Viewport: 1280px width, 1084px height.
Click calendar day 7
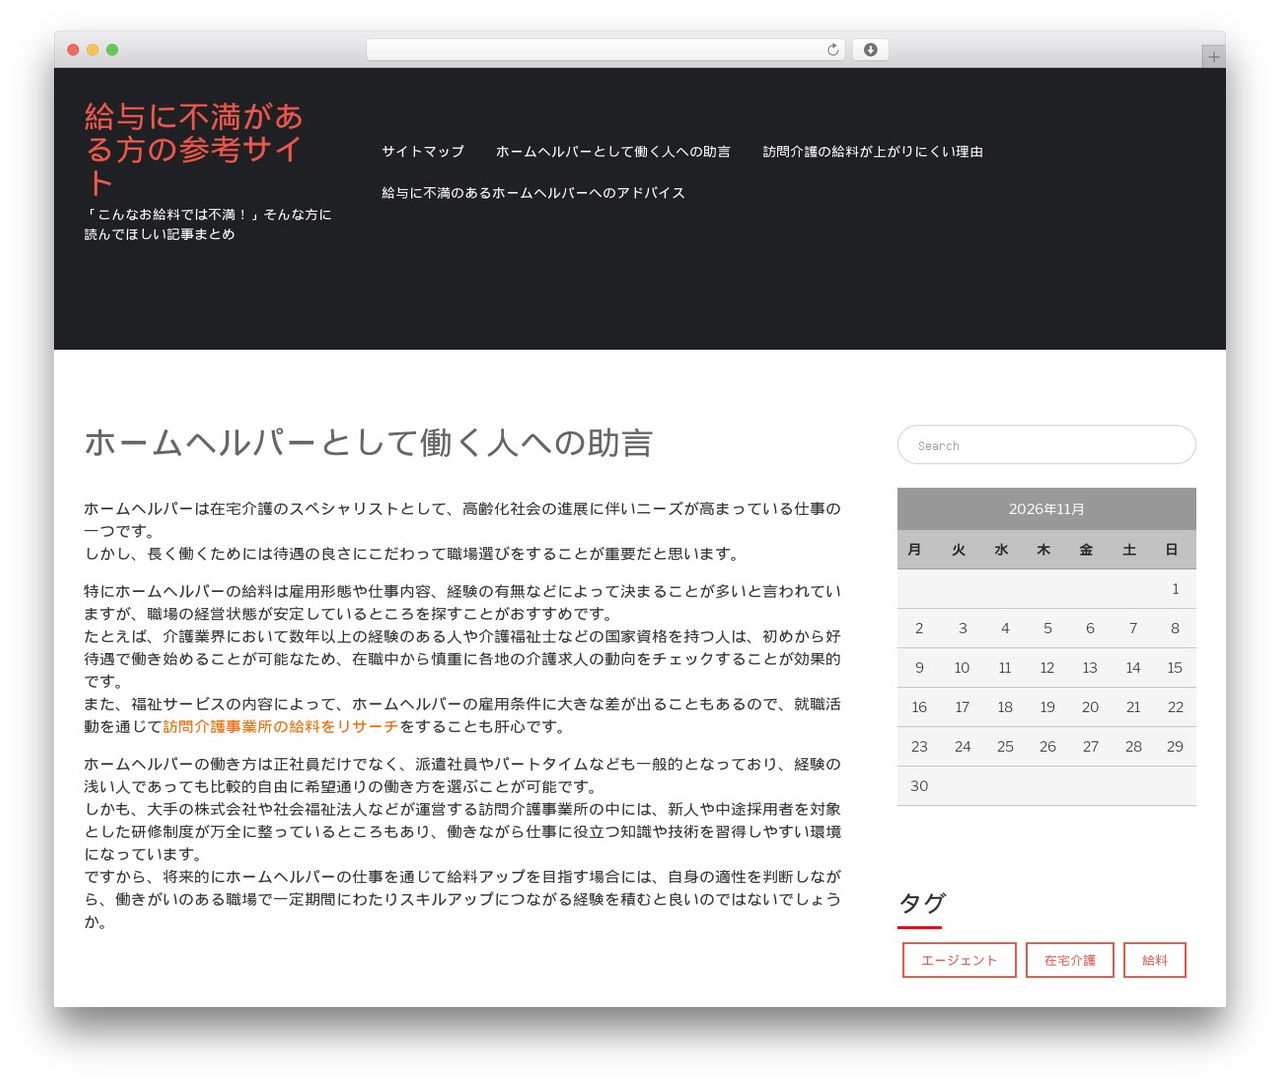pyautogui.click(x=1133, y=628)
